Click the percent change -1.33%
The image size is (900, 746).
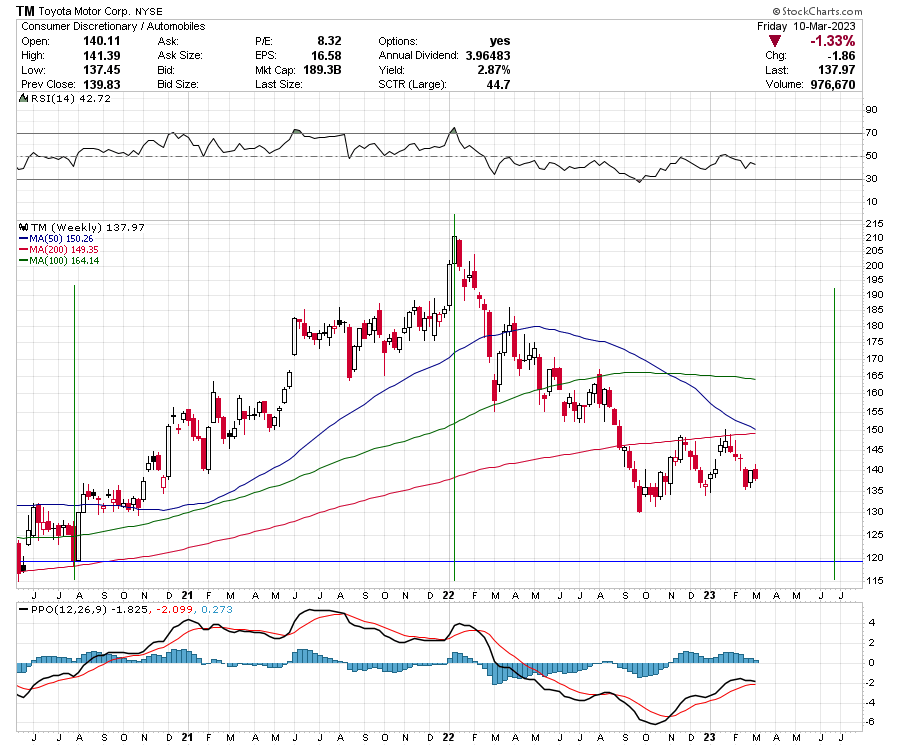click(832, 41)
